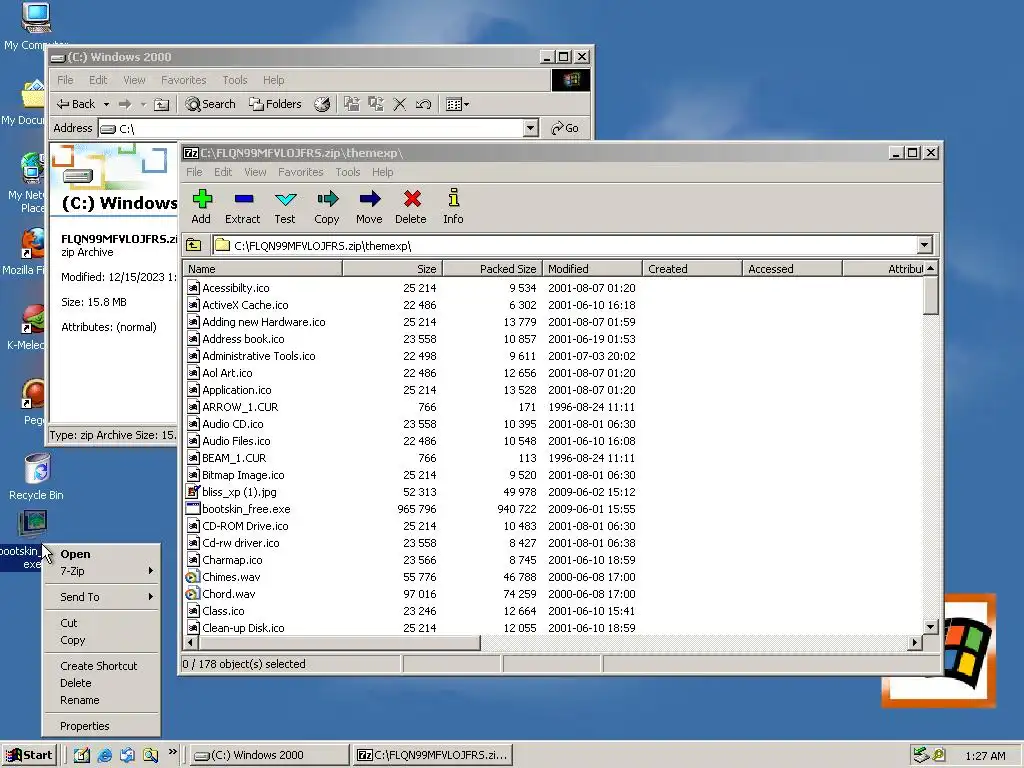Screen dimensions: 1024x768
Task: Select the Address book.ico row
Action: (x=554, y=339)
